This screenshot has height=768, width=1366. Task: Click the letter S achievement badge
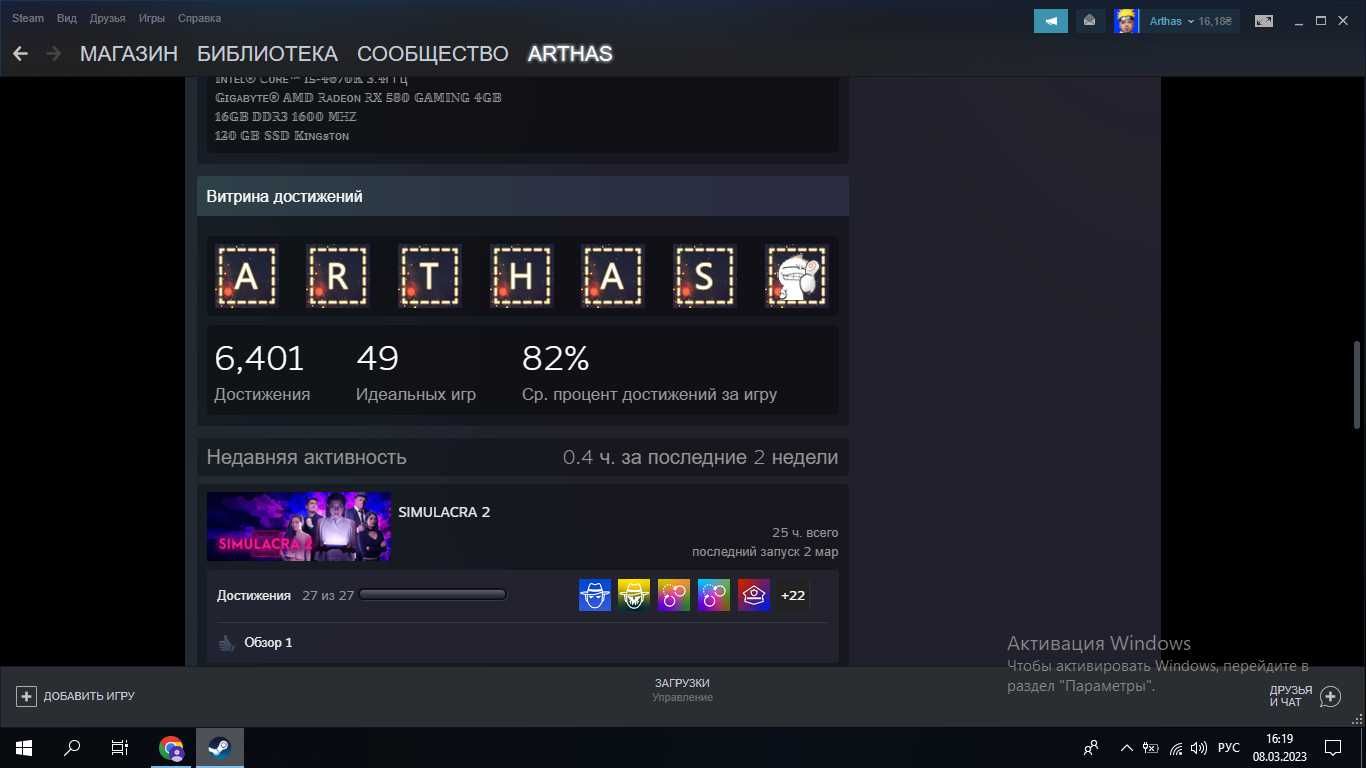click(704, 276)
